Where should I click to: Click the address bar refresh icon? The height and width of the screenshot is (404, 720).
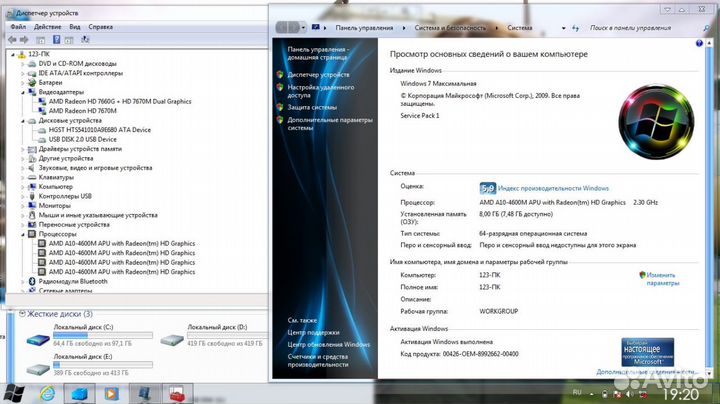pos(575,28)
